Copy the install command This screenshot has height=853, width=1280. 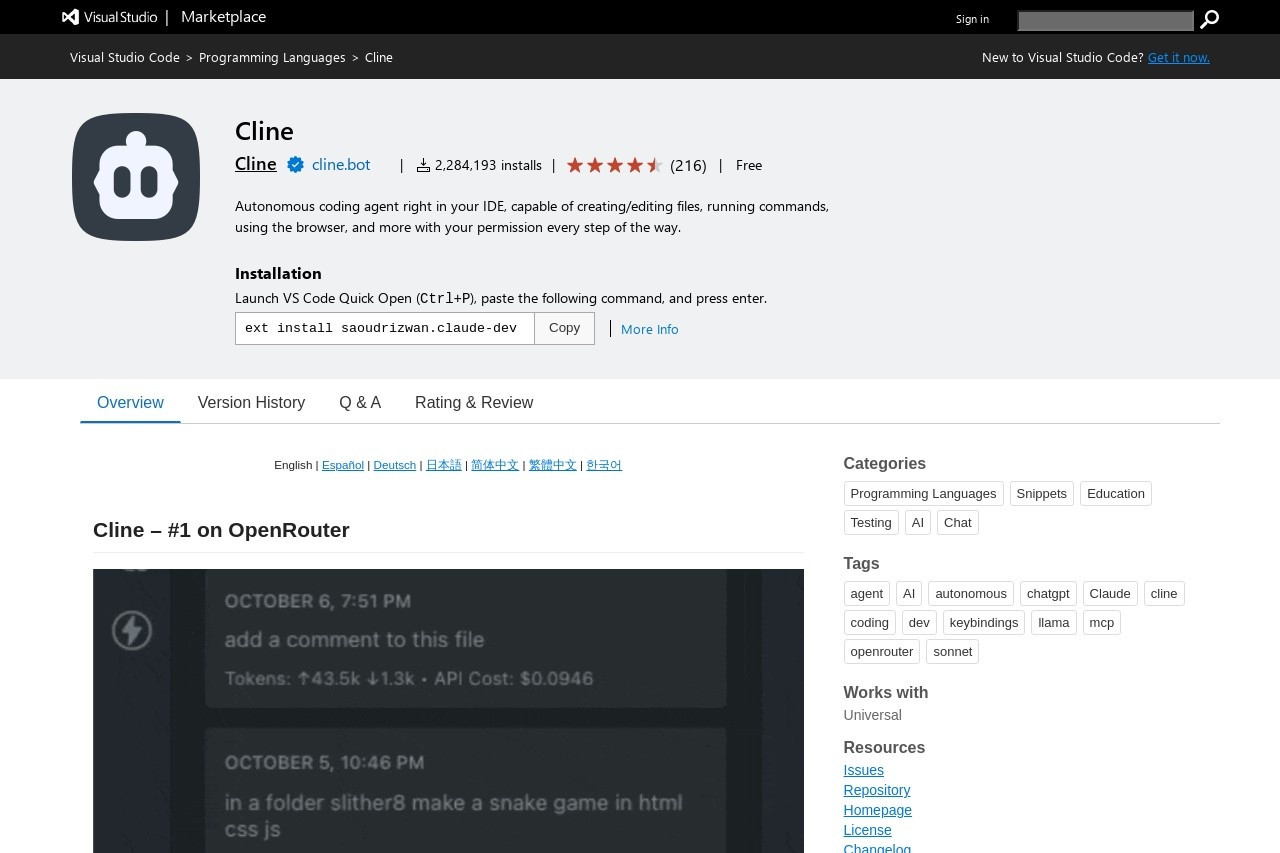(x=564, y=328)
